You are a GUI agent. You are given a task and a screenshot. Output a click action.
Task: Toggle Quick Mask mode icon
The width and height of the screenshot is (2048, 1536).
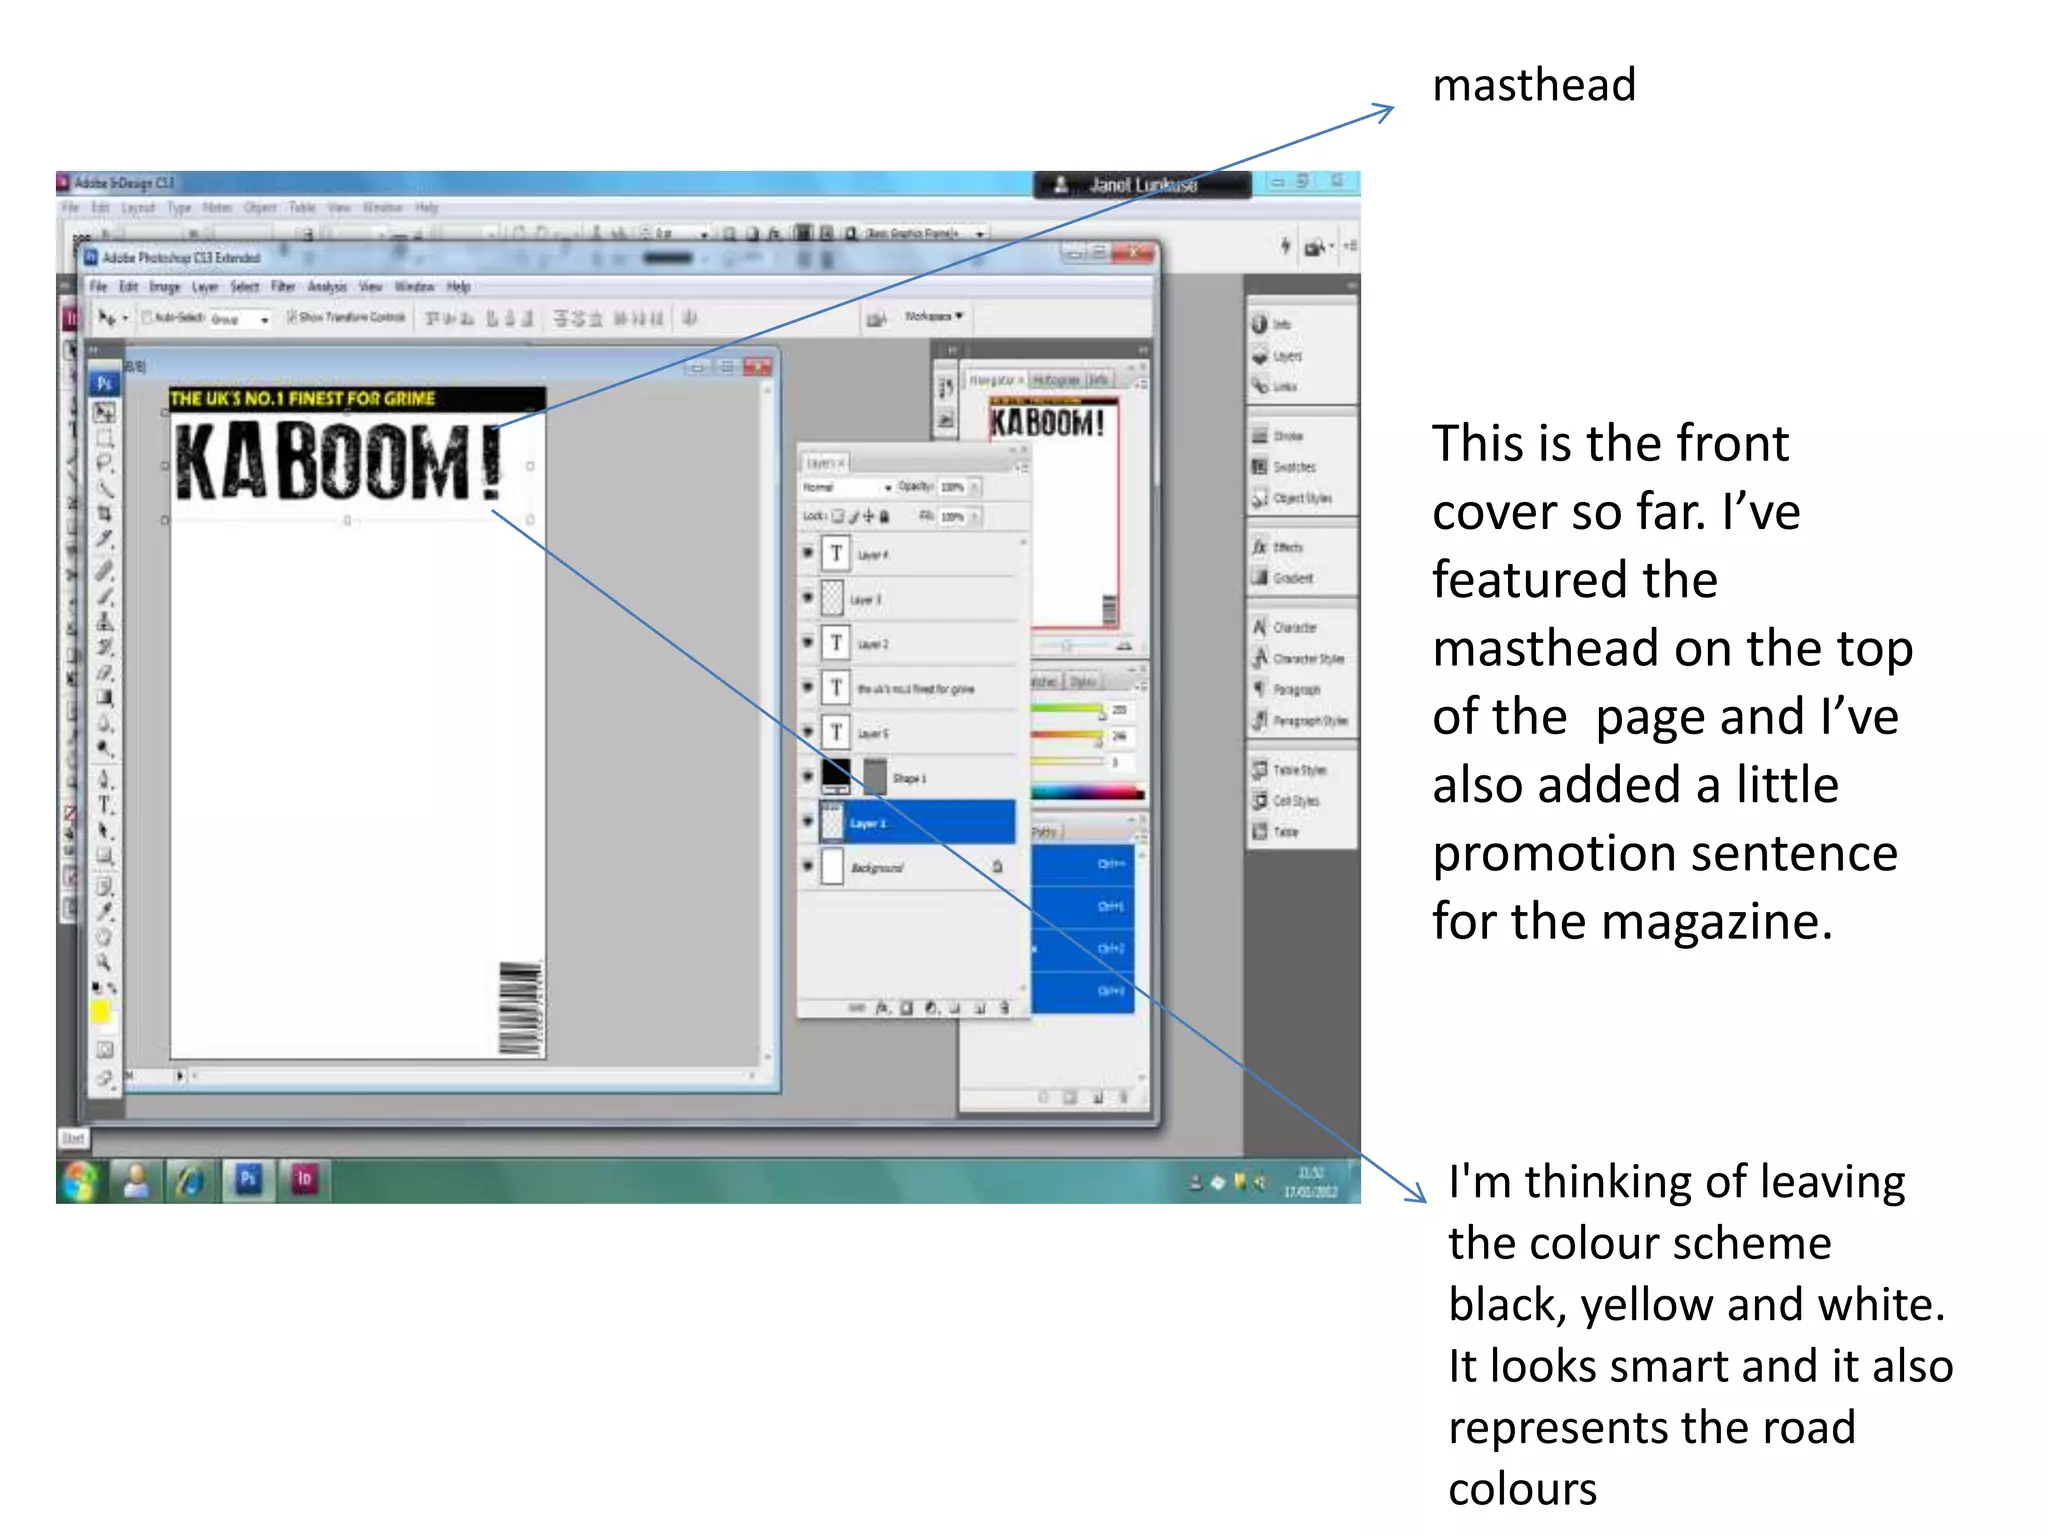[x=104, y=1049]
